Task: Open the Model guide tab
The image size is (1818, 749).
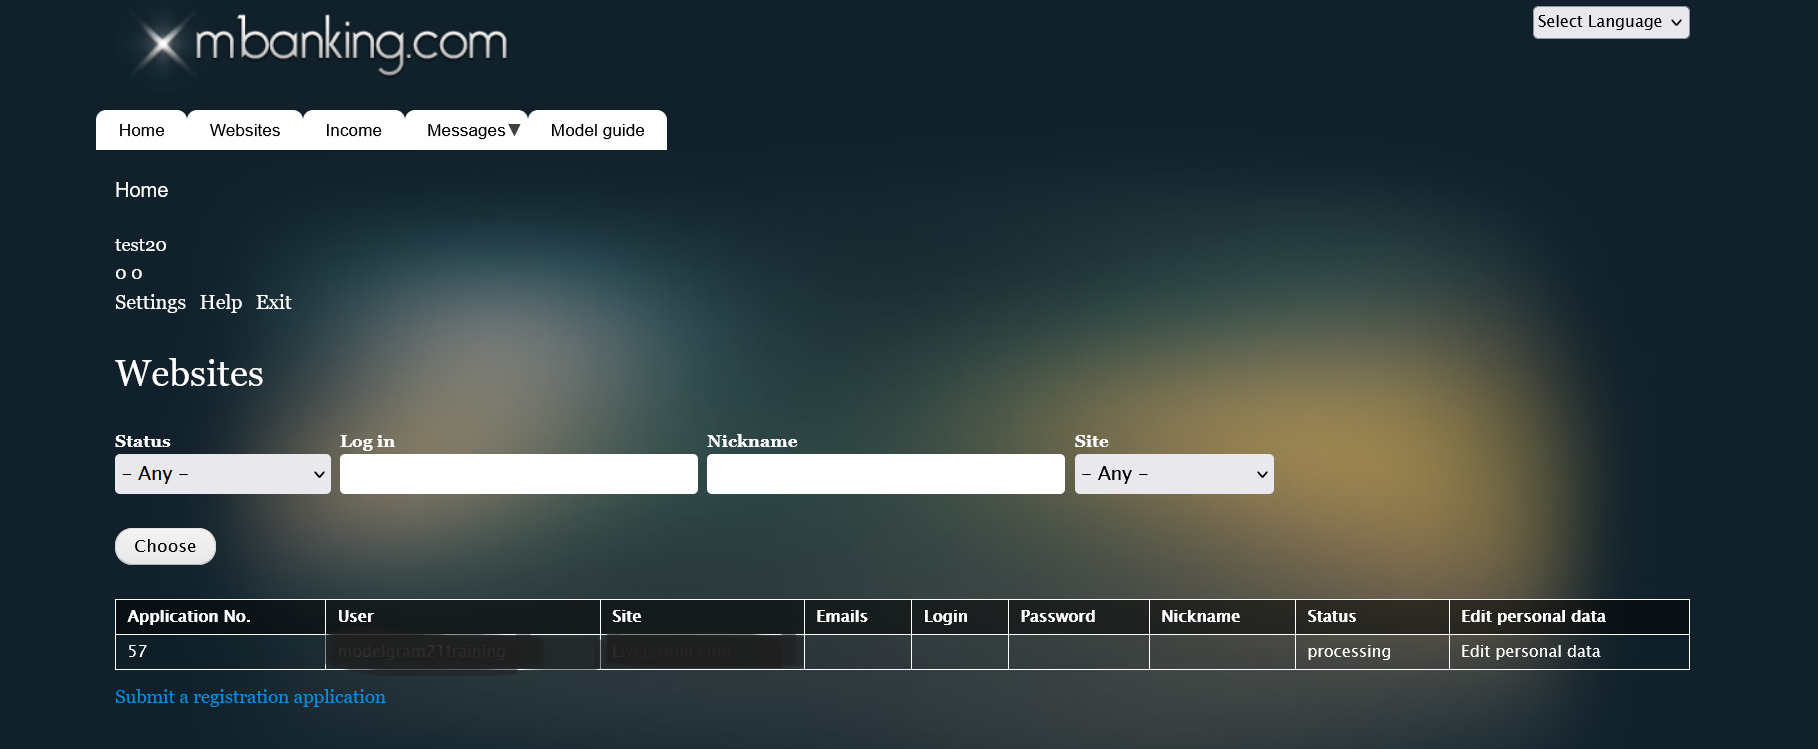Action: pyautogui.click(x=597, y=130)
